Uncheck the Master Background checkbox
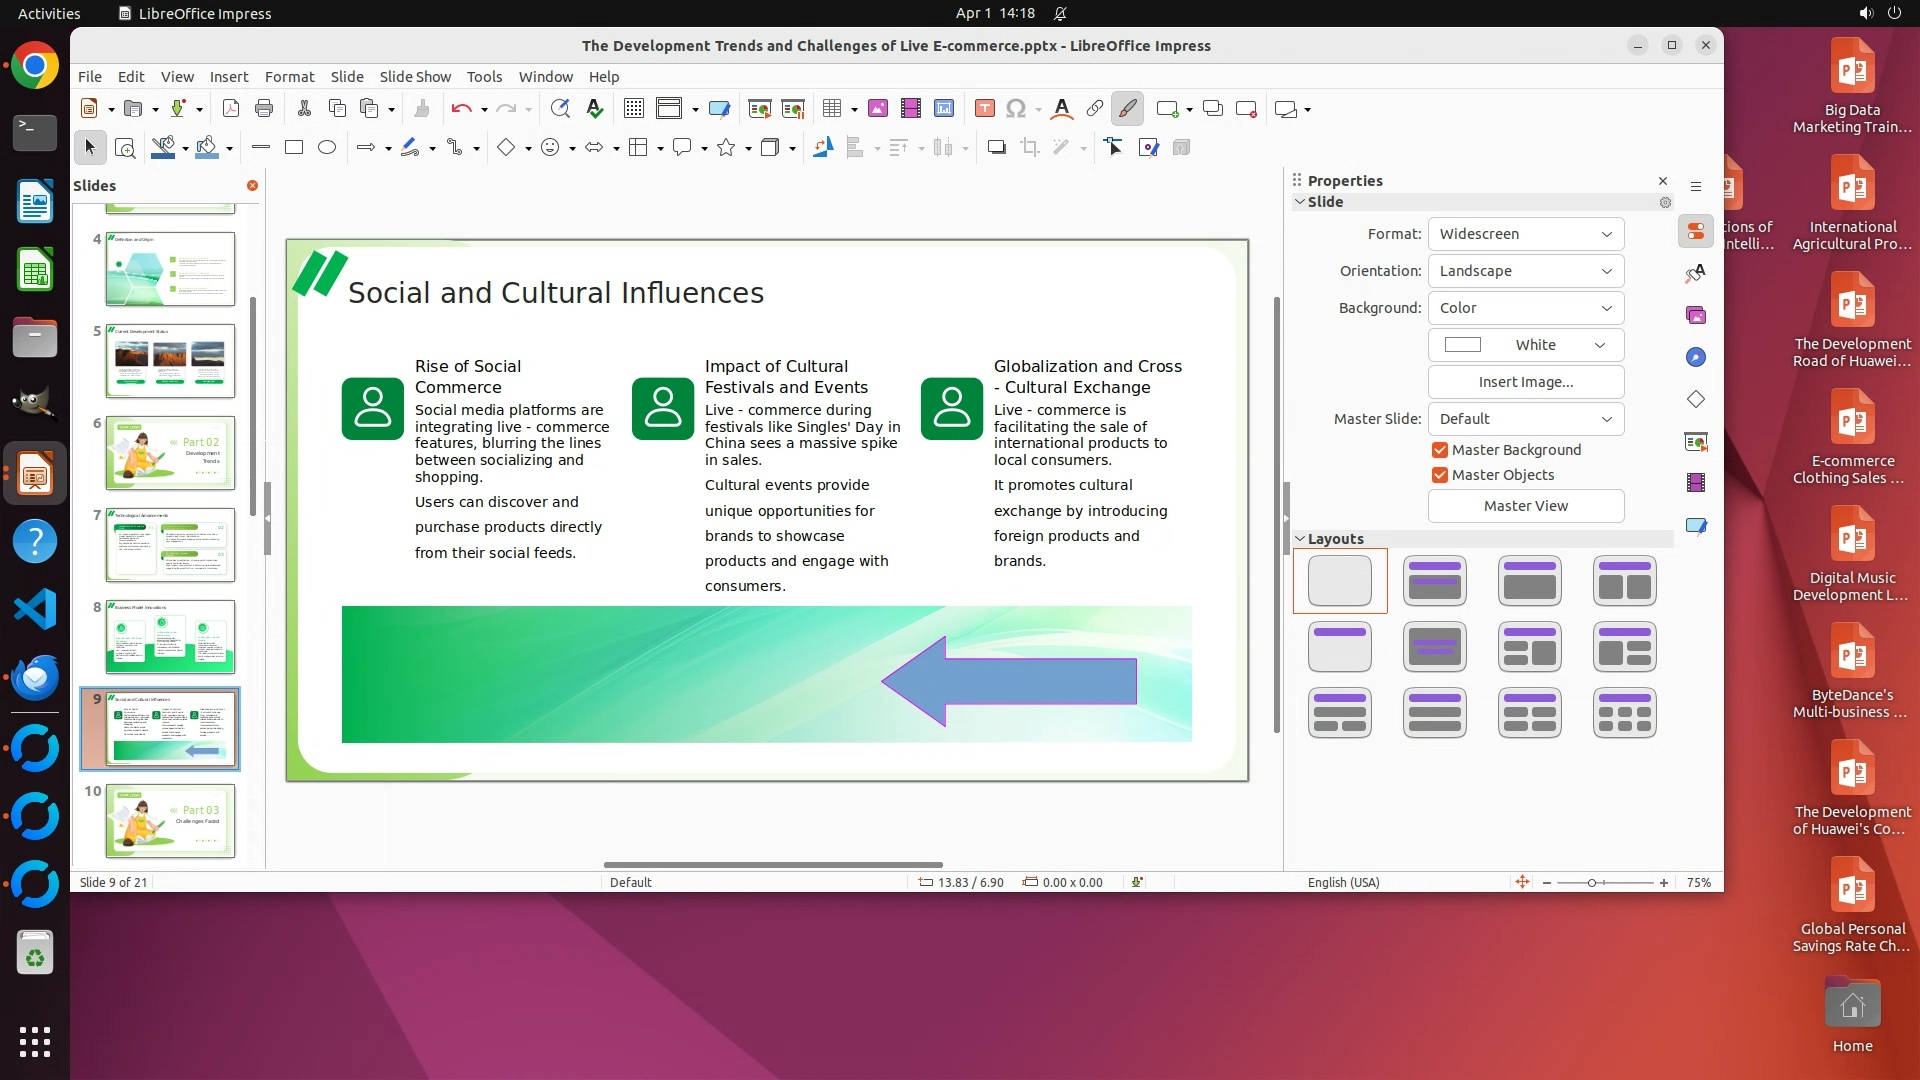The width and height of the screenshot is (1920, 1080). click(1440, 450)
